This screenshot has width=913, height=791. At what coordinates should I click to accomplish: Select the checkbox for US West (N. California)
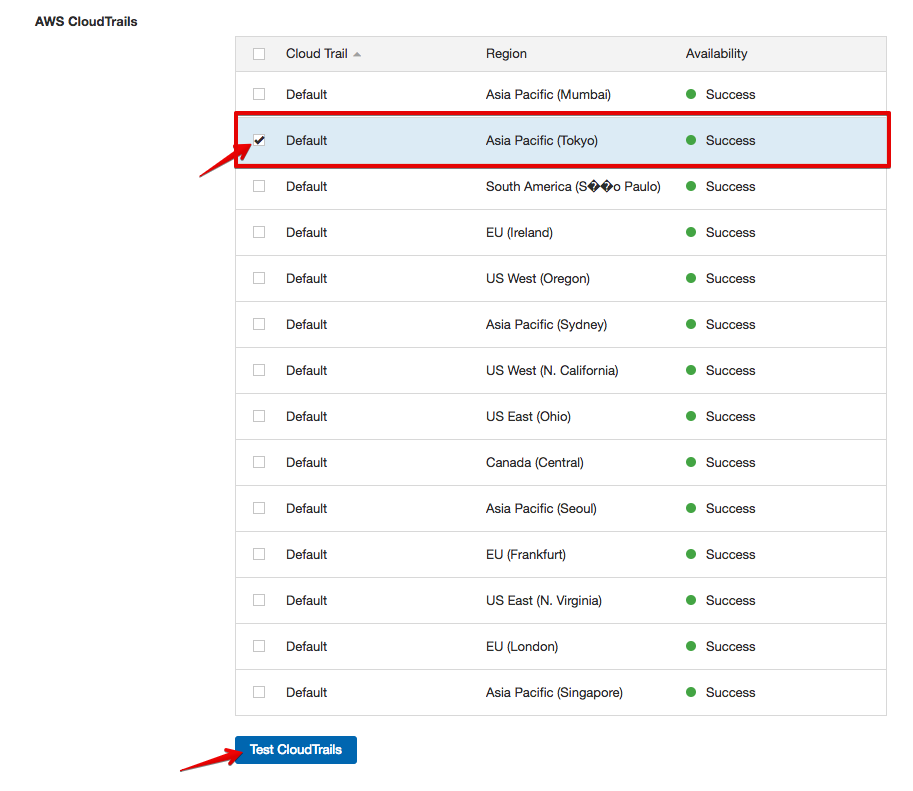point(259,370)
